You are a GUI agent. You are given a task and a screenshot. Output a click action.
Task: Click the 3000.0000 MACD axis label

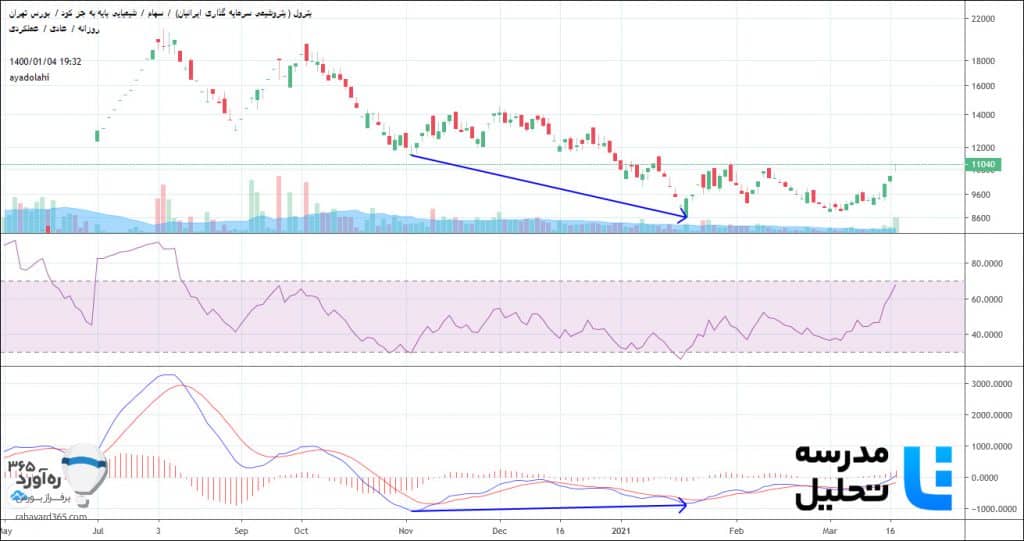pos(990,384)
